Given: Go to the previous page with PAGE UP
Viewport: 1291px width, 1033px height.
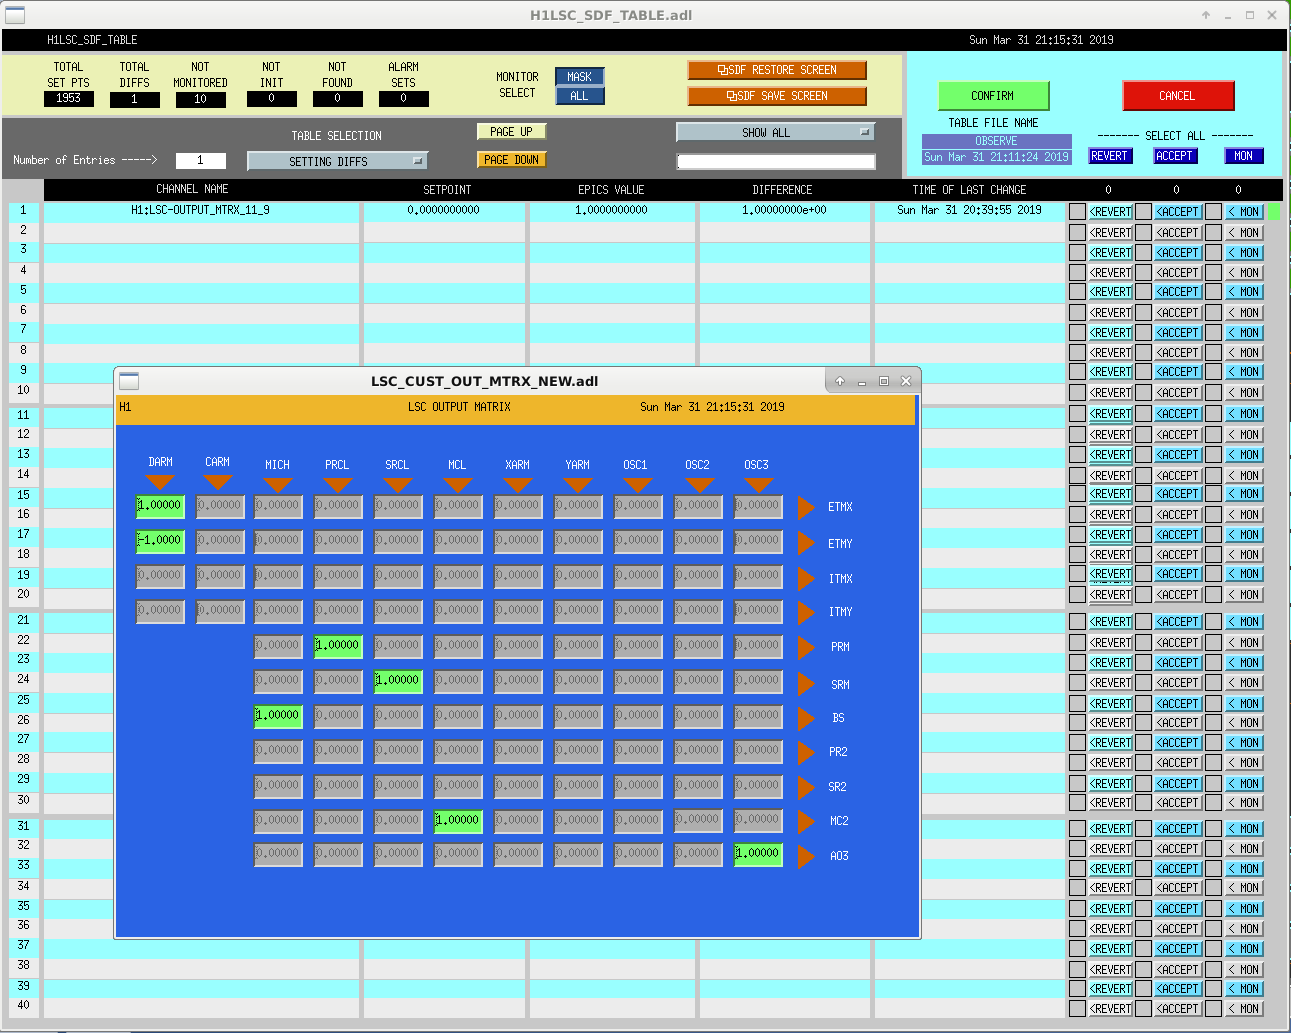Looking at the screenshot, I should click(512, 132).
